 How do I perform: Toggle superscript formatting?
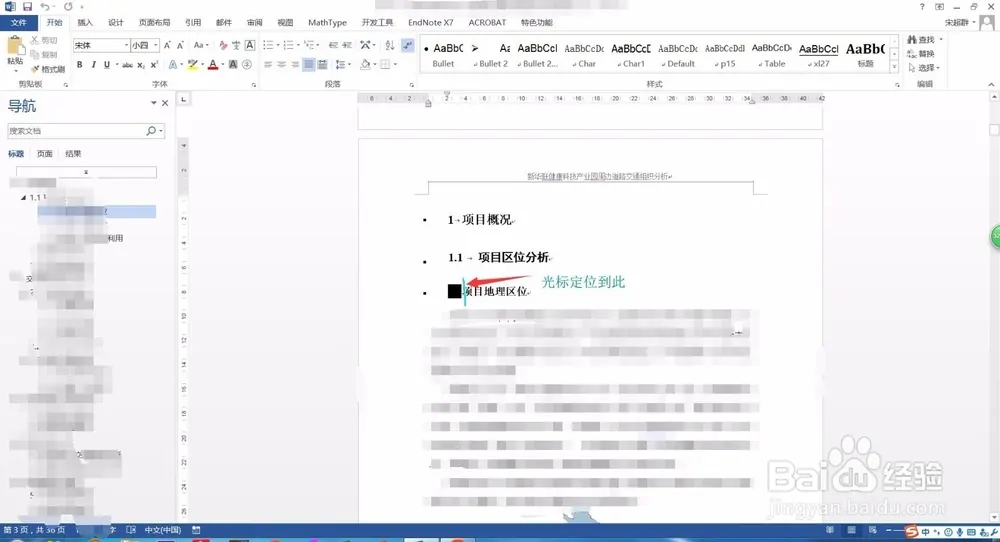[154, 64]
